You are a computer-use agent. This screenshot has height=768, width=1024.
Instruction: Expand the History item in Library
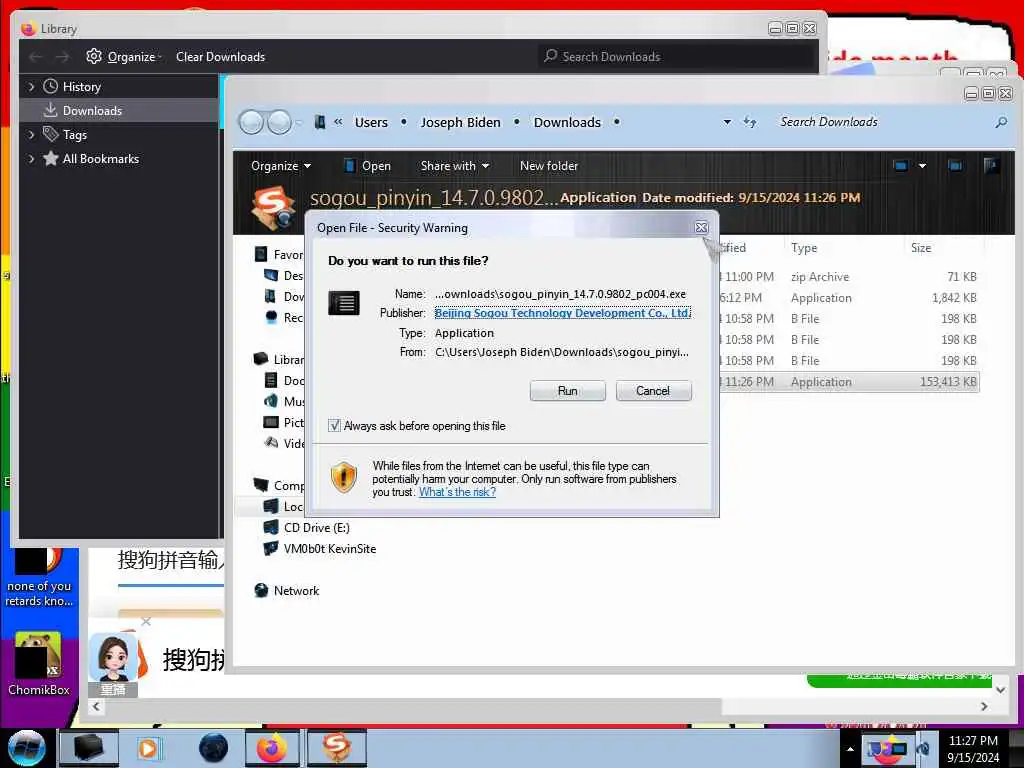point(31,86)
